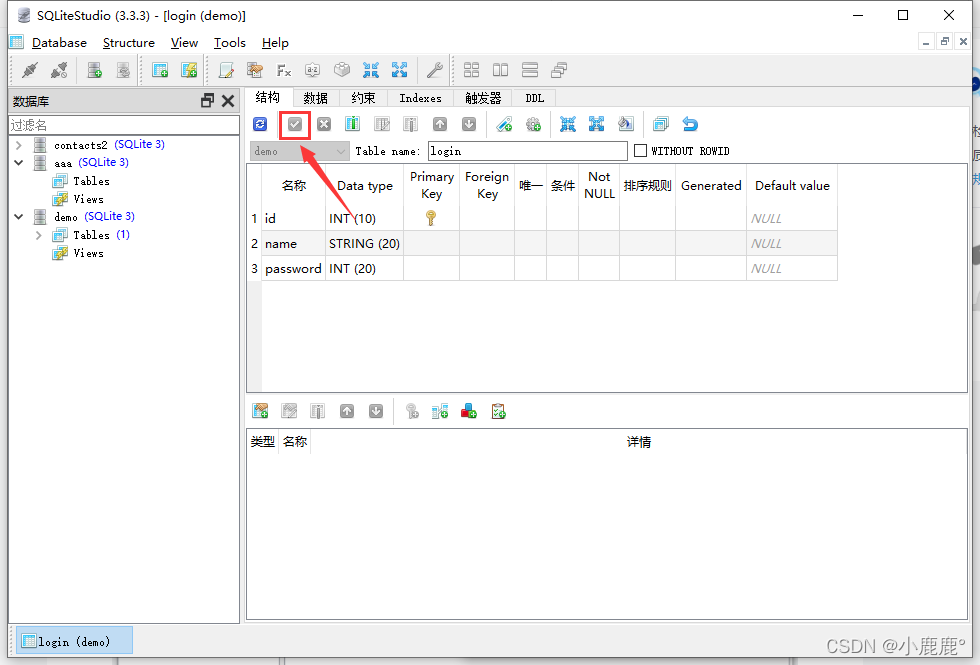Cascade windows icon
The image size is (980, 665).
point(559,70)
